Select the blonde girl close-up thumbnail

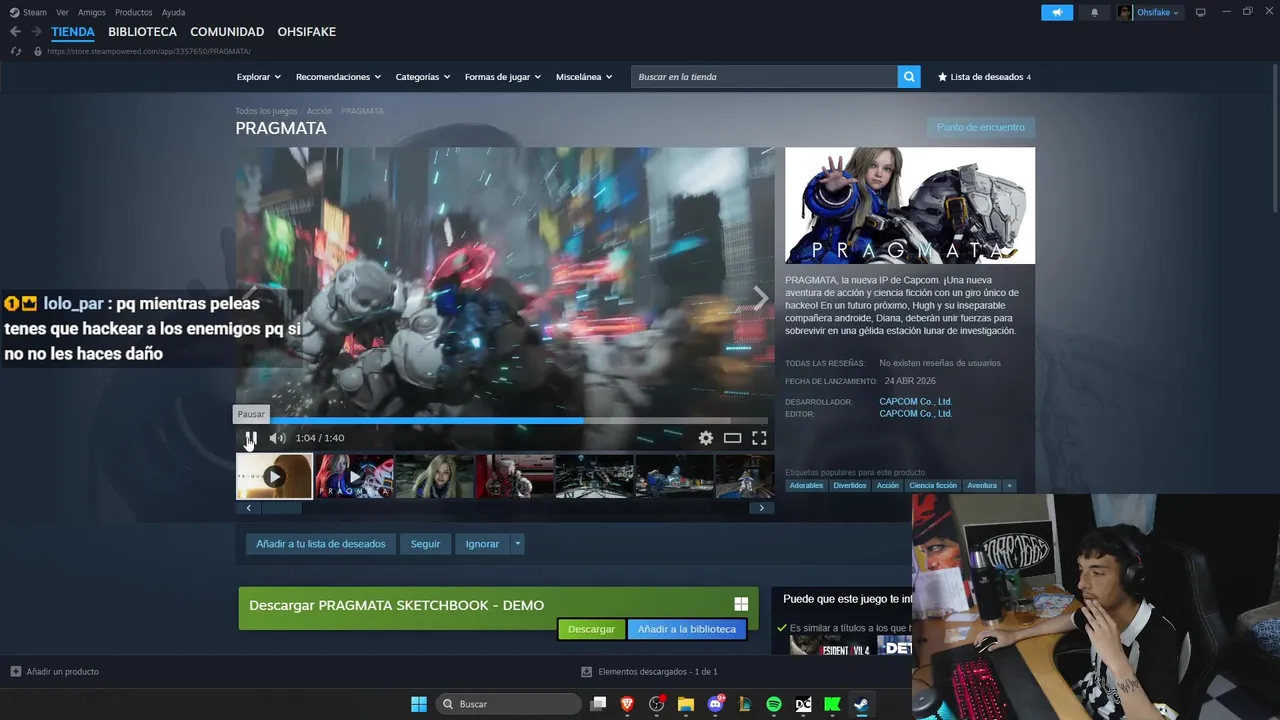[x=434, y=476]
